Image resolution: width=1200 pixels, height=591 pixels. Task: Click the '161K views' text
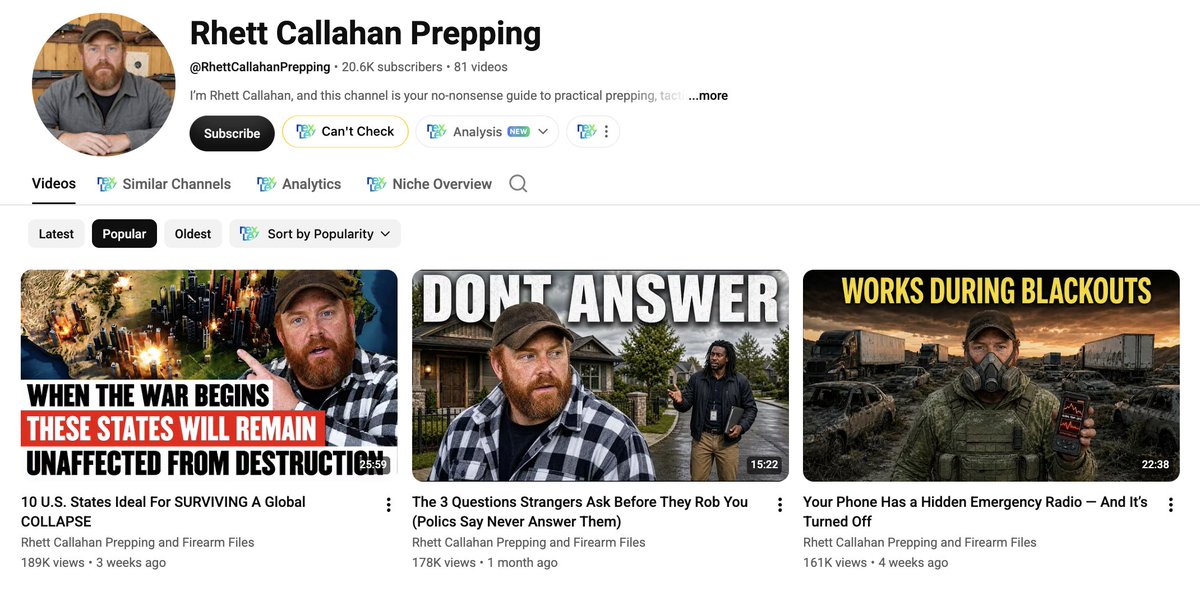tap(835, 563)
